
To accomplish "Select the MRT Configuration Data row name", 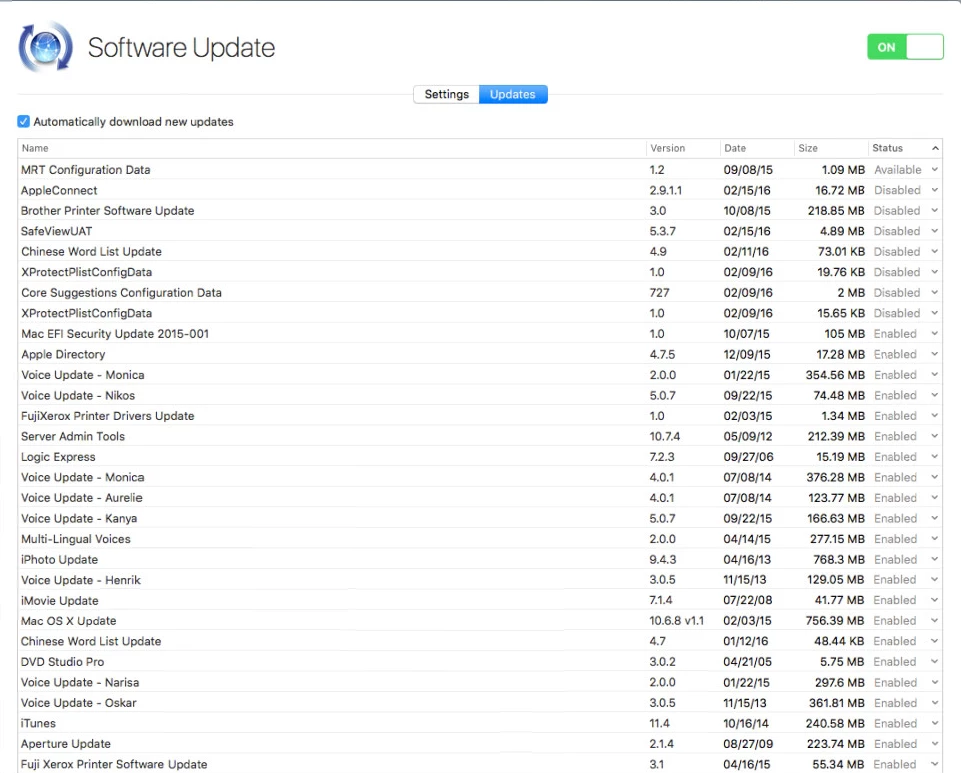I will (85, 170).
